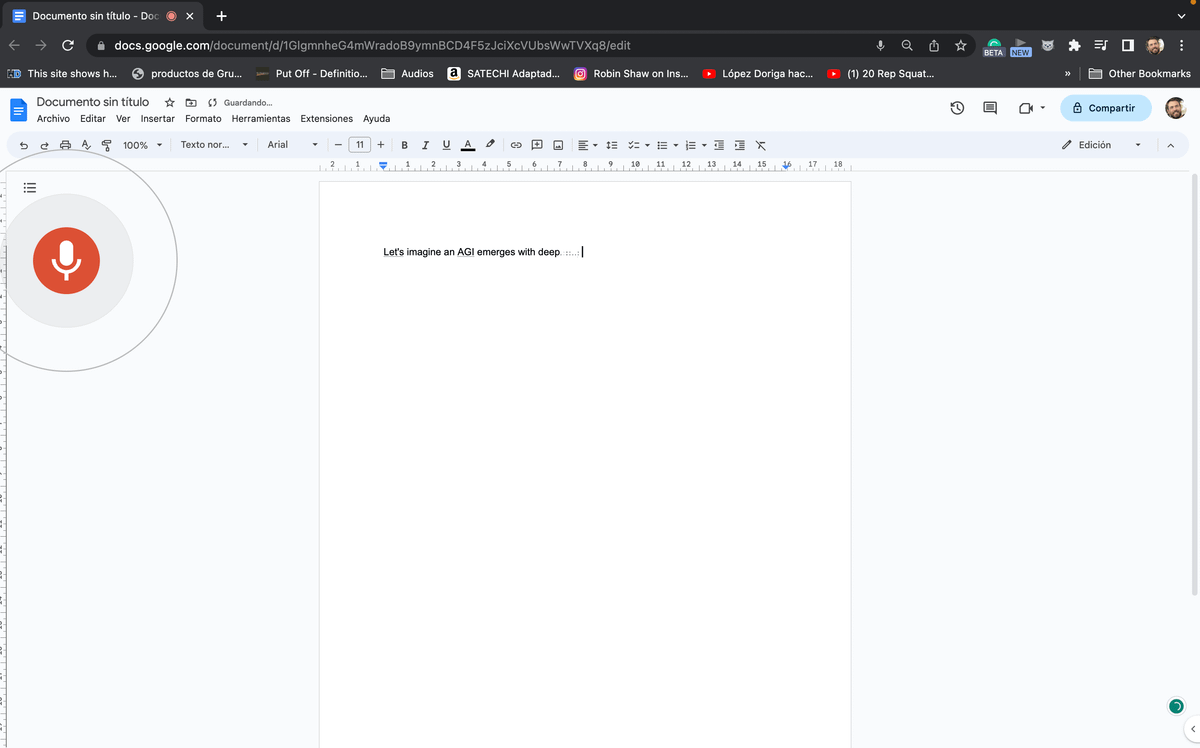Insert a link using the toolbar icon
Image resolution: width=1200 pixels, height=748 pixels.
point(517,145)
